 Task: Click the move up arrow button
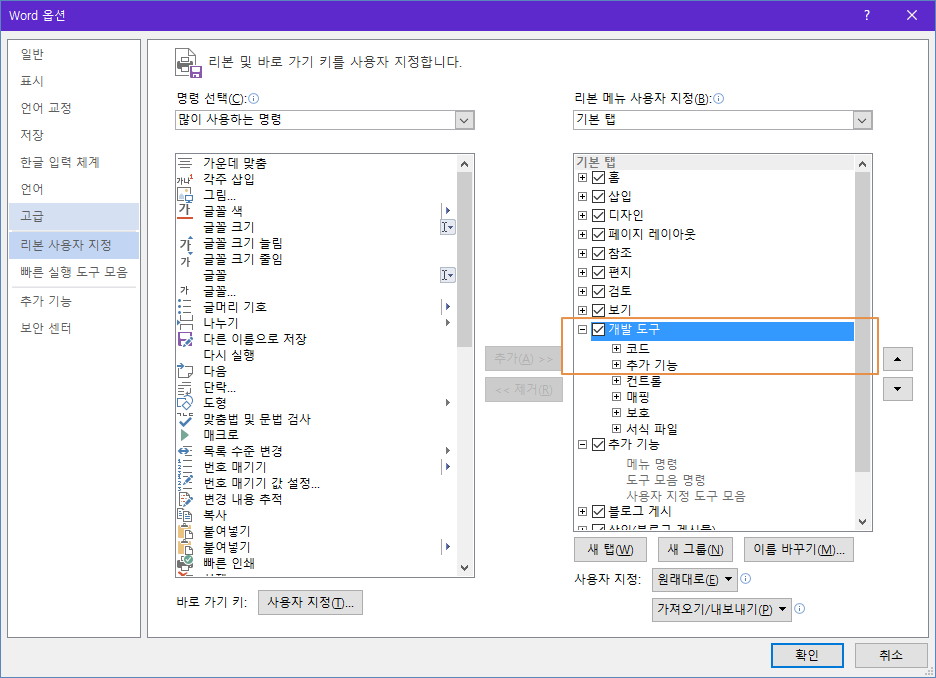[898, 359]
